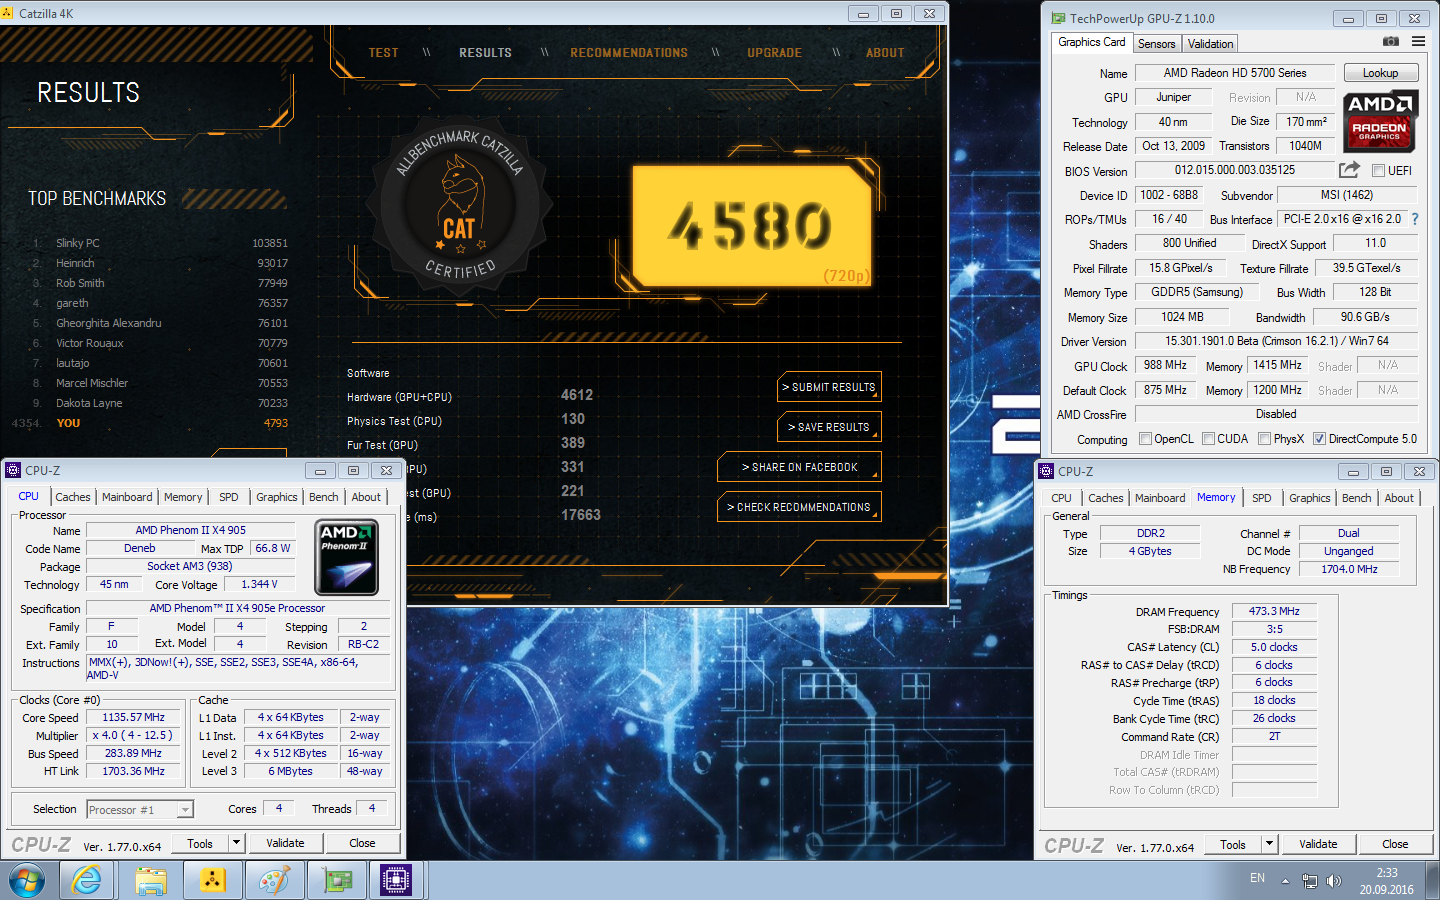Click the BIOS share/export arrow icon in GPU-Z
This screenshot has height=900, width=1440.
click(x=1350, y=170)
